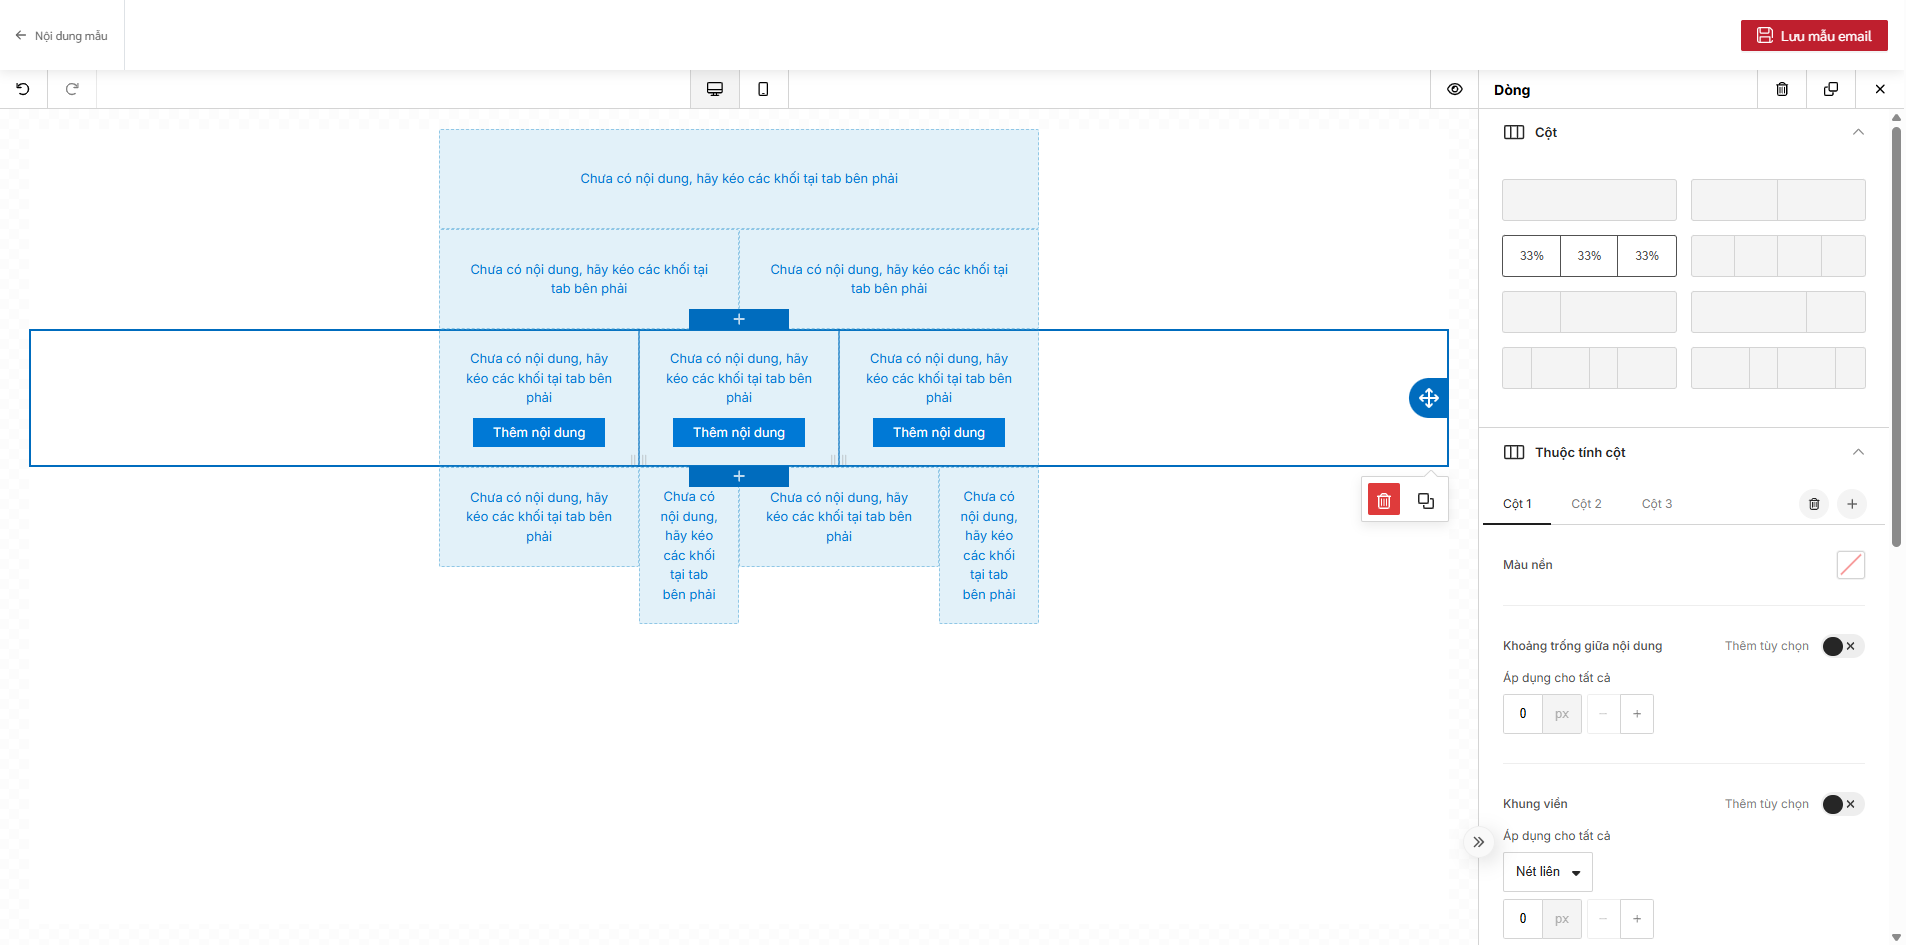The height and width of the screenshot is (945, 1906).
Task: Switch to mobile preview mode
Action: pyautogui.click(x=763, y=89)
